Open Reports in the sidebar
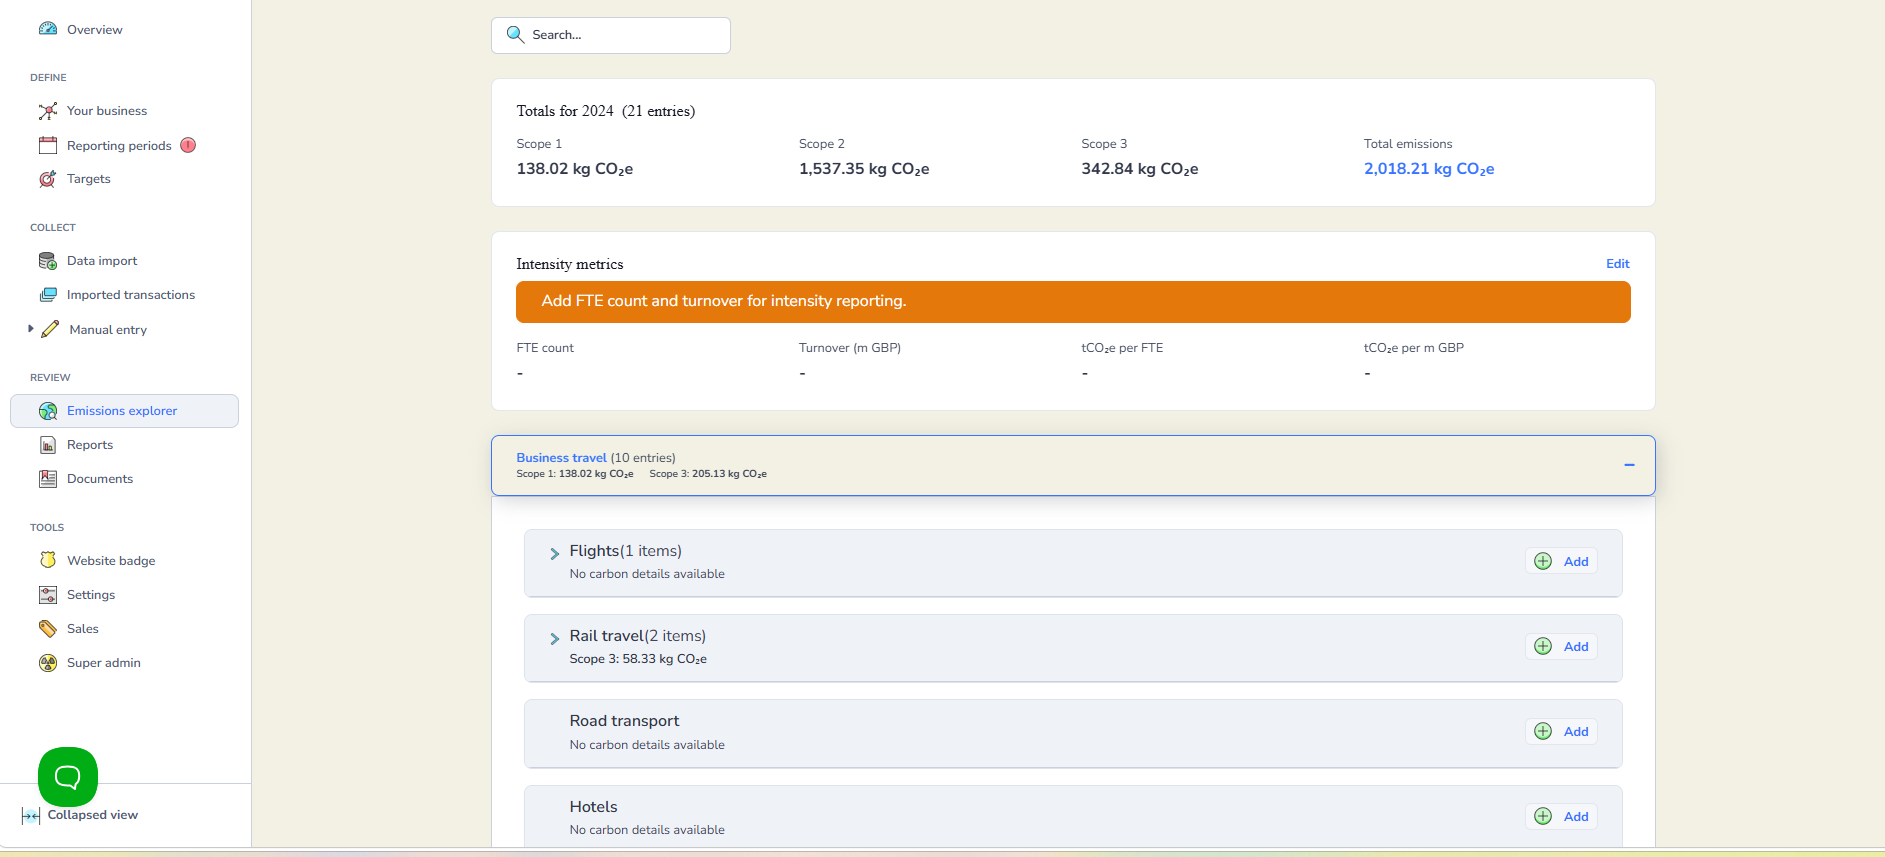This screenshot has height=857, width=1885. (90, 445)
